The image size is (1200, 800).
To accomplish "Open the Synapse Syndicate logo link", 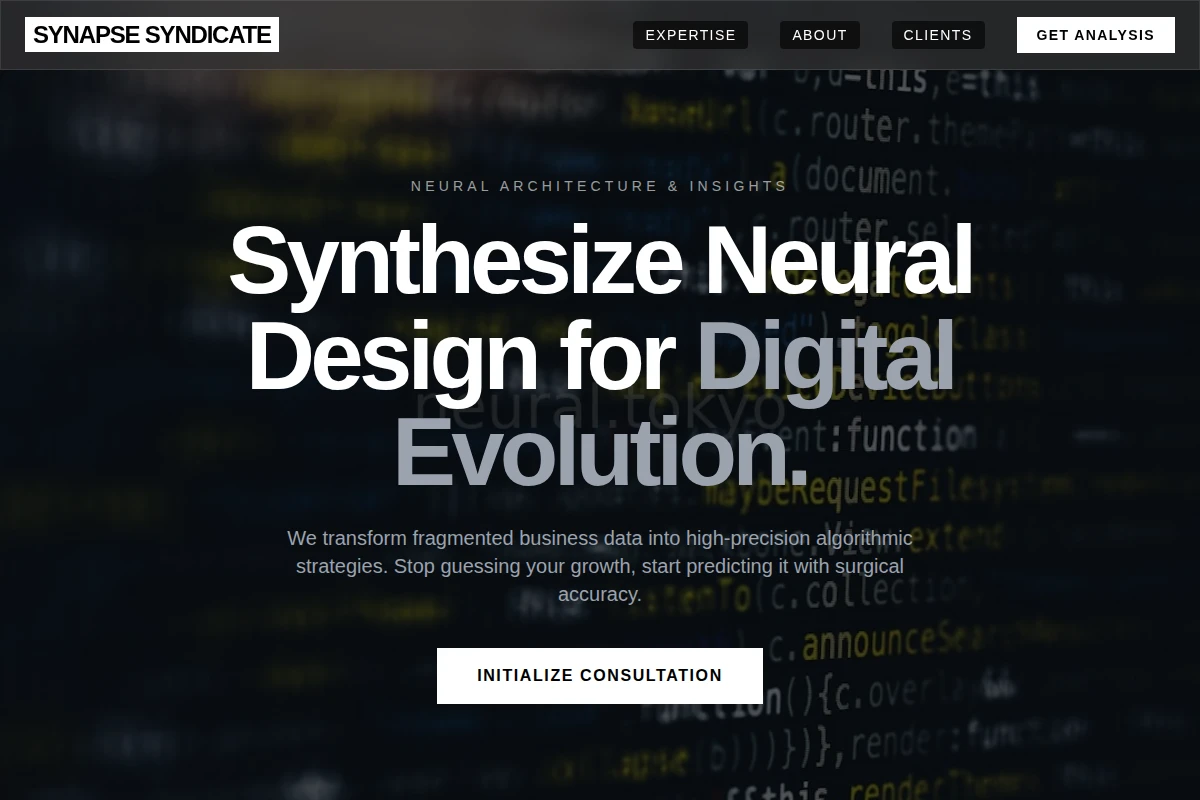I will (152, 35).
